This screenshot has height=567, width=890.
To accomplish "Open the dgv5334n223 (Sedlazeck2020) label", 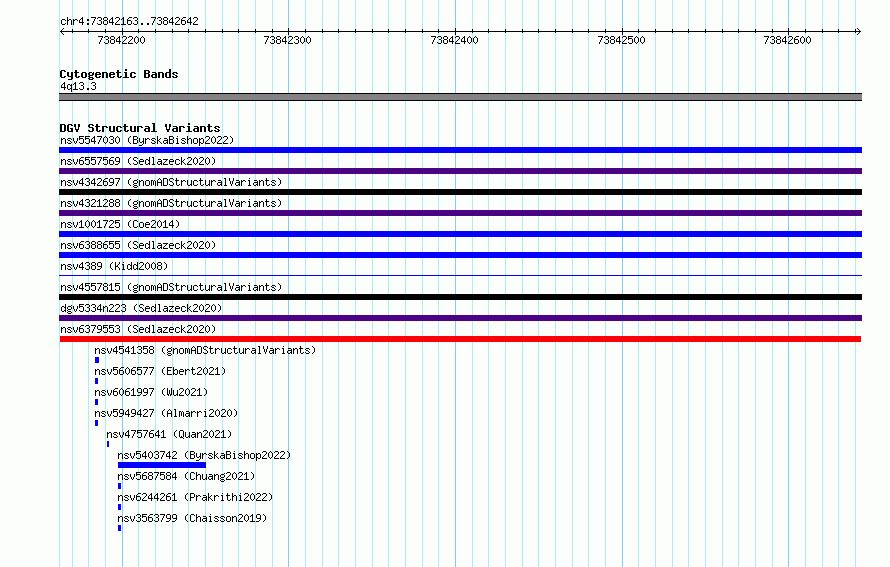I will pos(141,308).
